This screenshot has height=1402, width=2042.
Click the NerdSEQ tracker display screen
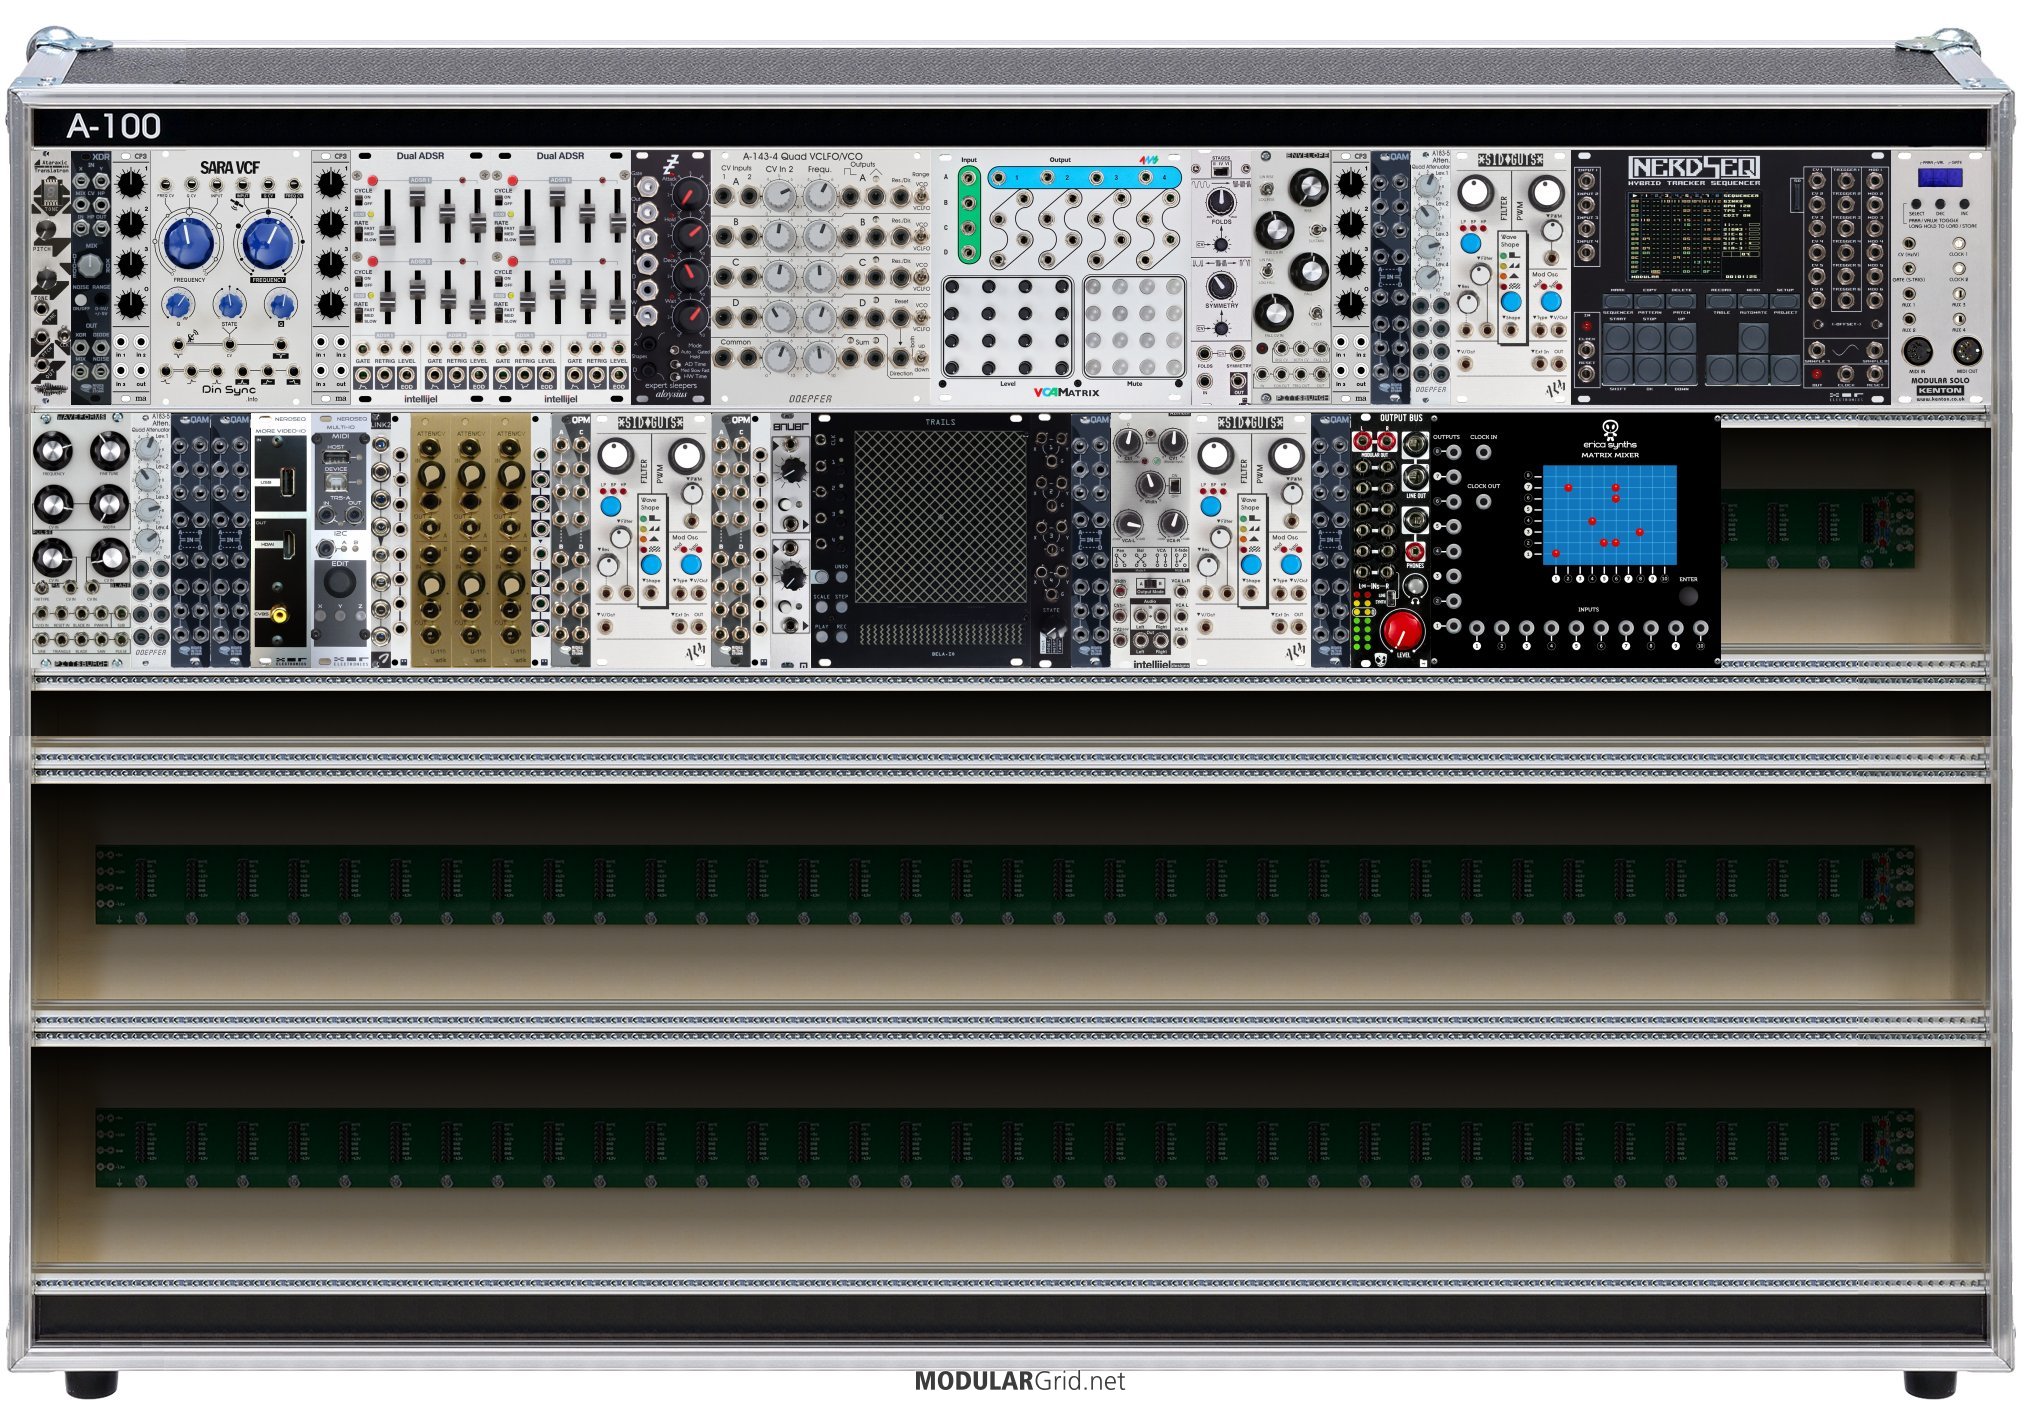(x=1694, y=235)
